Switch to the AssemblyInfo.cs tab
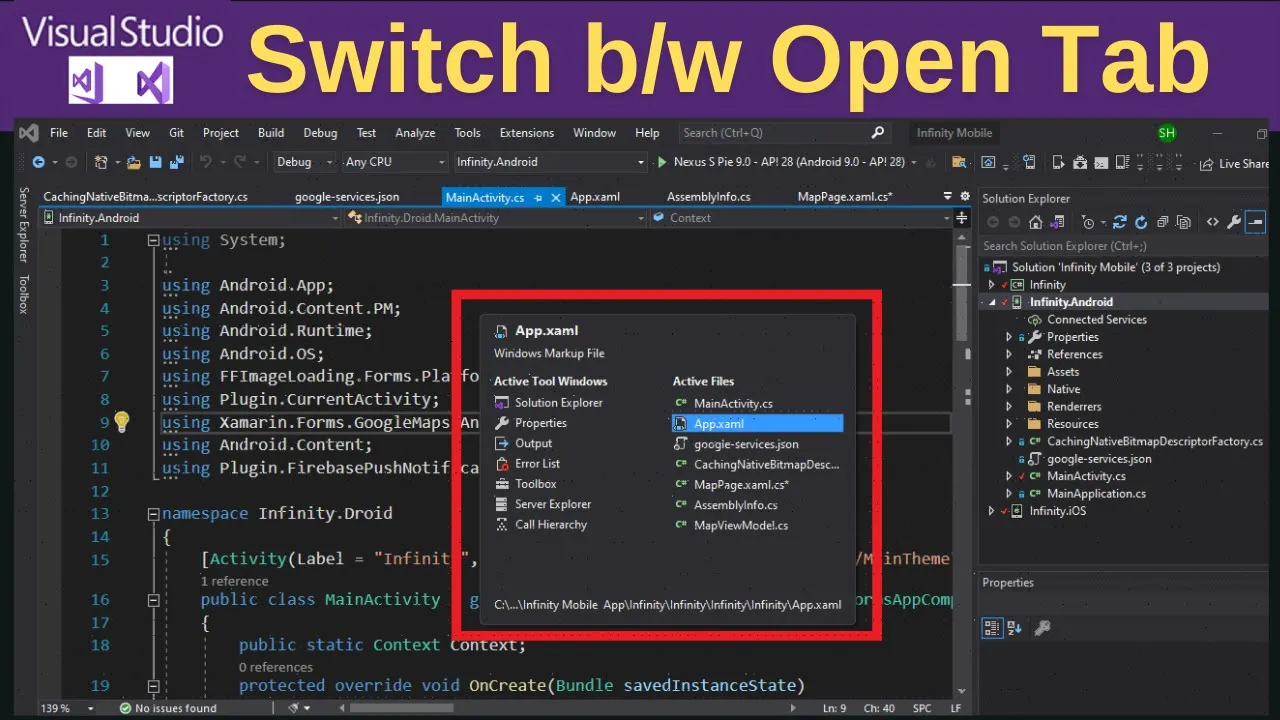The image size is (1280, 720). [x=709, y=197]
